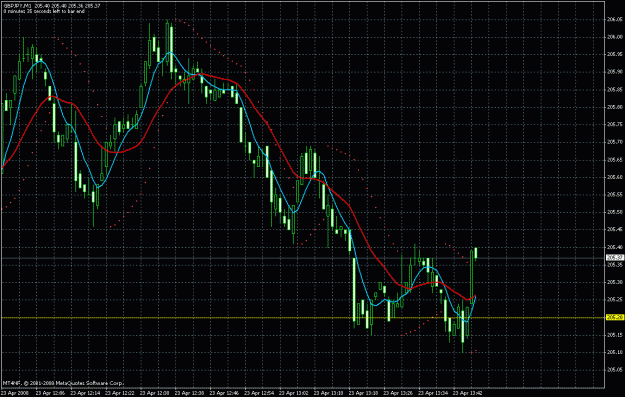
Task: Click the 205.80 price axis label
Action: (614, 107)
